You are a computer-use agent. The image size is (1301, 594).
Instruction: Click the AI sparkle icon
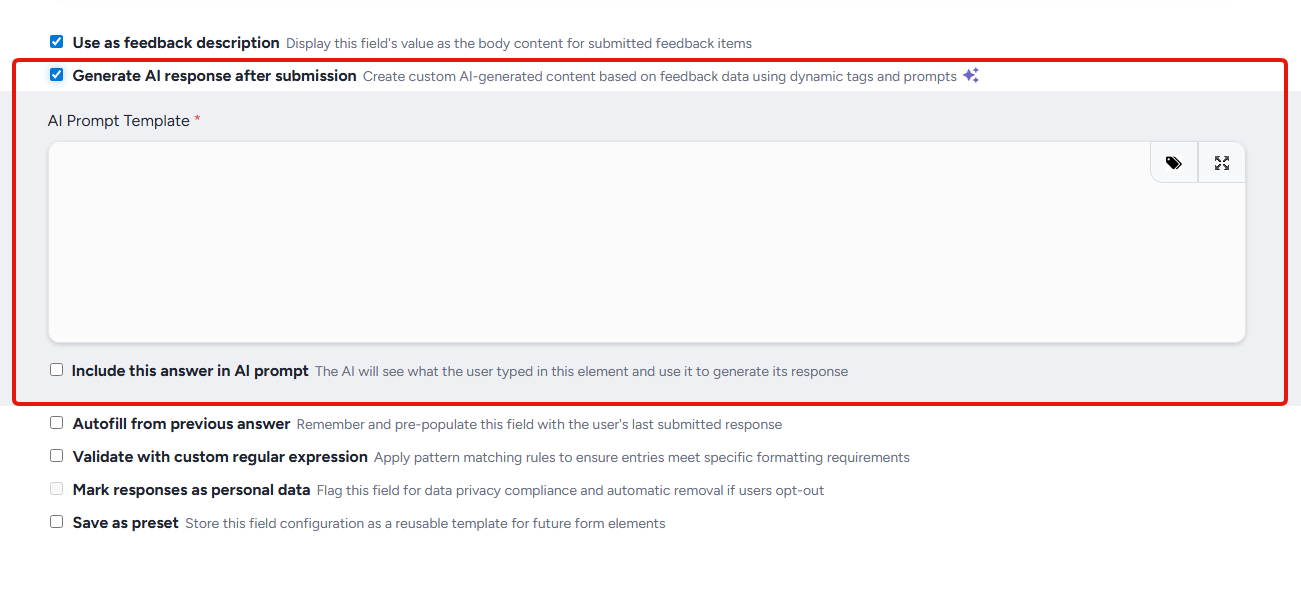tap(970, 76)
